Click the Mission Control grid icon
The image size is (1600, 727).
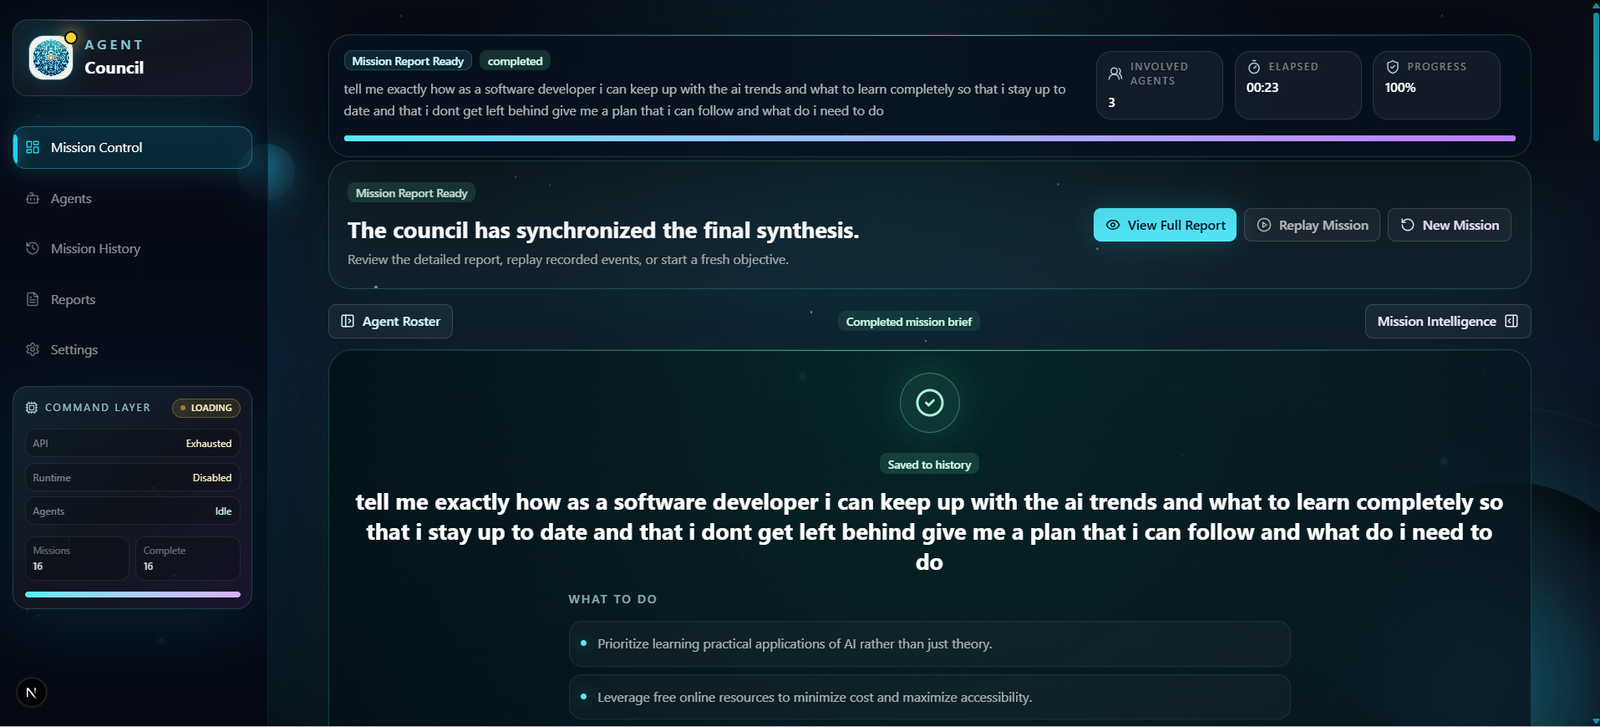point(32,147)
